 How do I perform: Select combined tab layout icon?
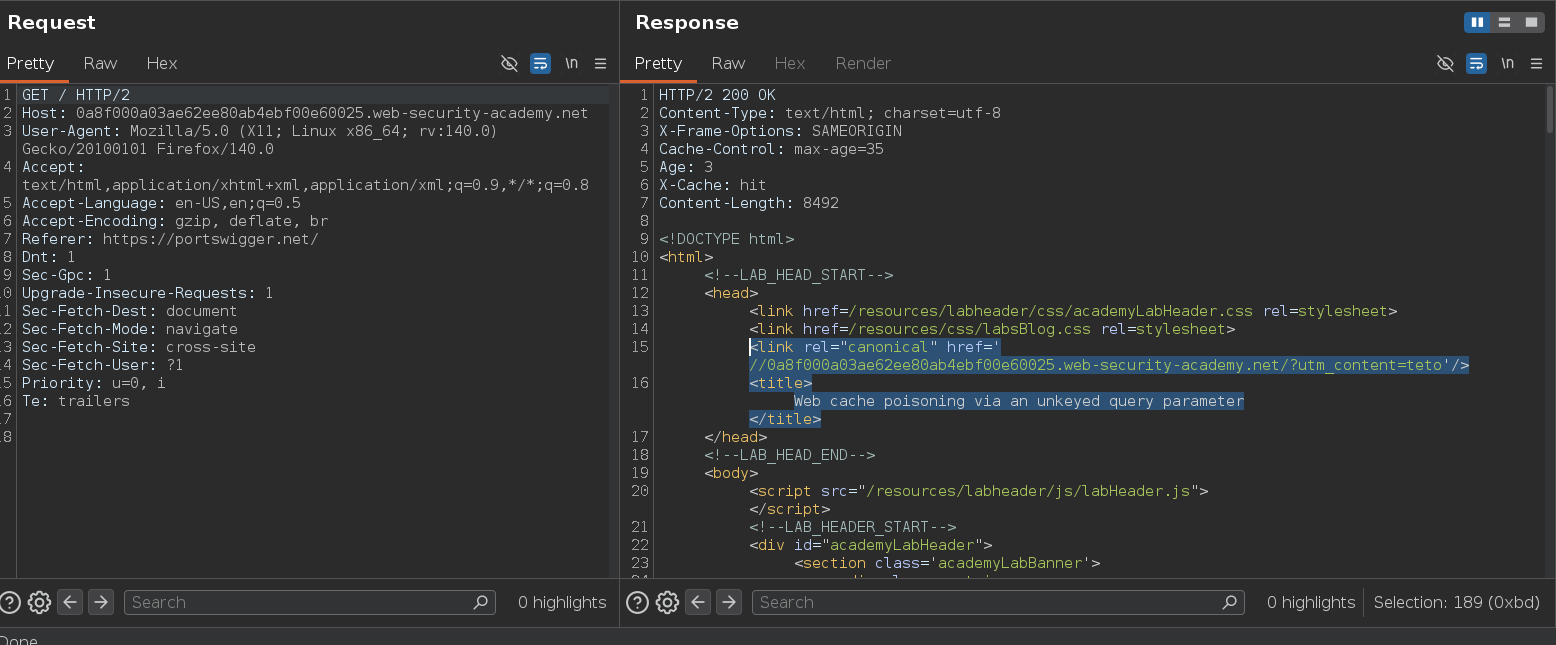click(x=1531, y=22)
